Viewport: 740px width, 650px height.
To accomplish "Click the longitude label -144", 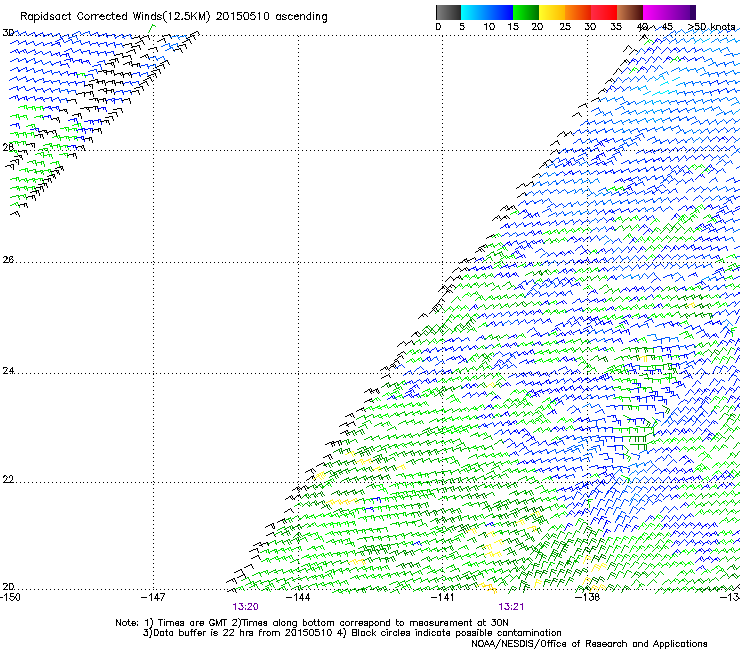I will (x=298, y=597).
